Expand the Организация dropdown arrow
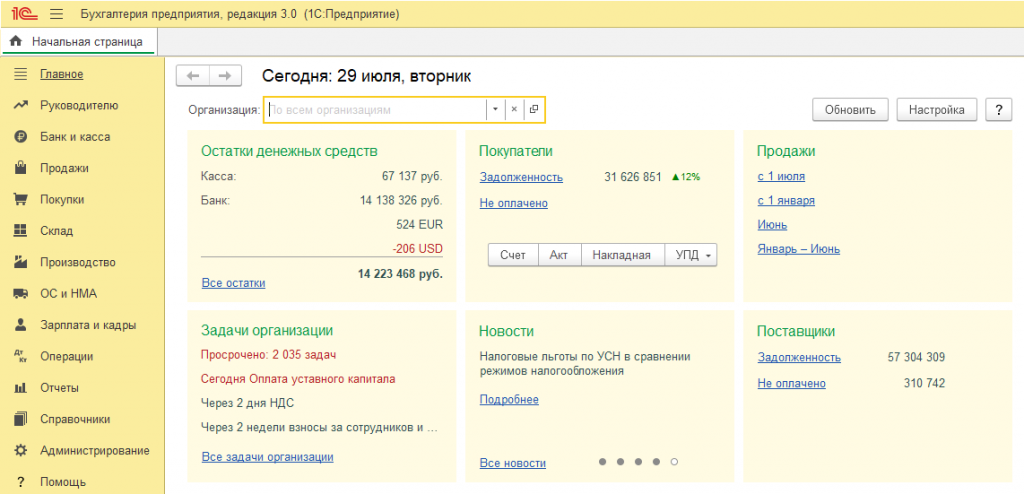 click(x=496, y=110)
